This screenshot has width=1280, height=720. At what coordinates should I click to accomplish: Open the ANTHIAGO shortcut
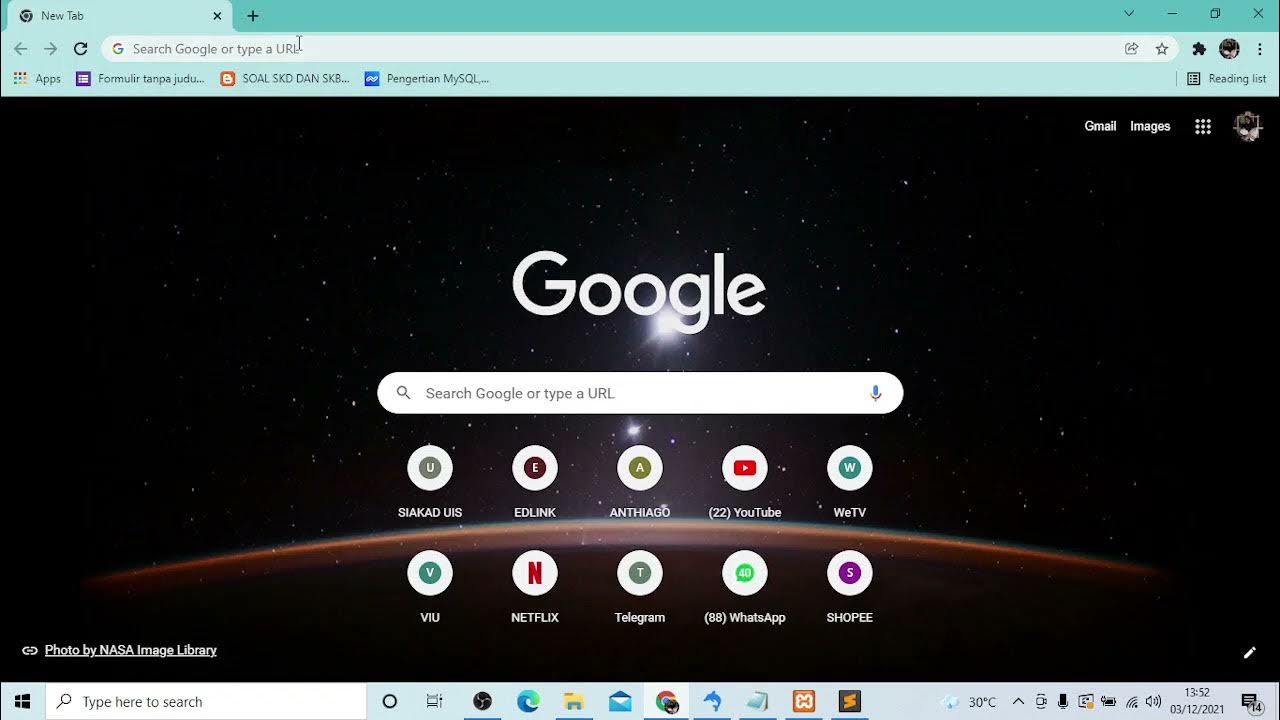click(x=640, y=484)
